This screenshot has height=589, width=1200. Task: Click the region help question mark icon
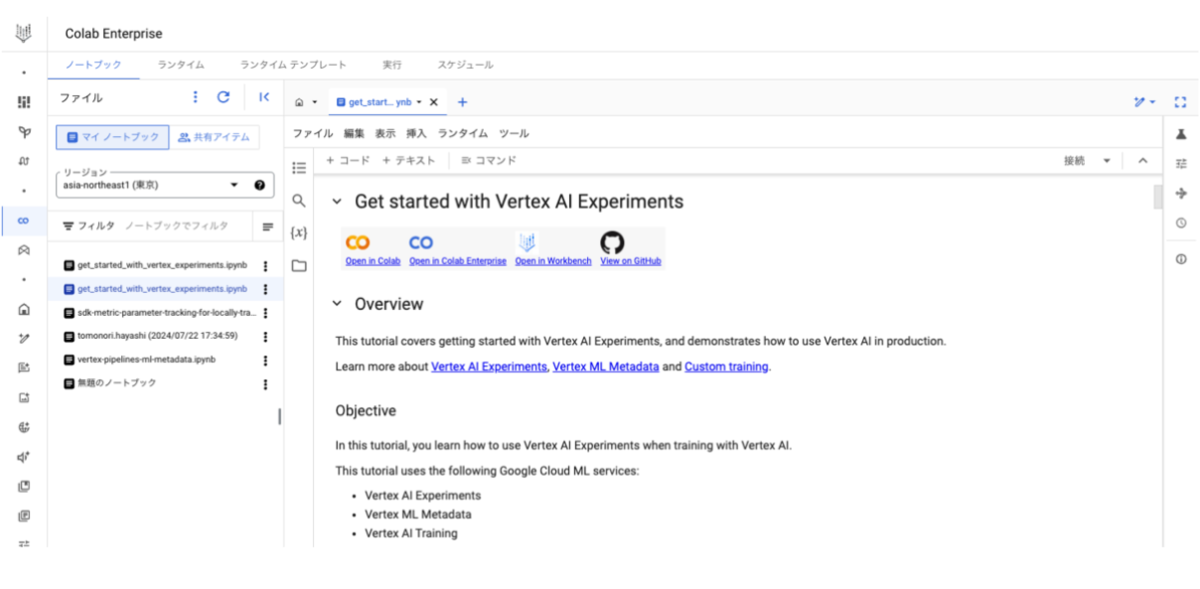click(259, 185)
